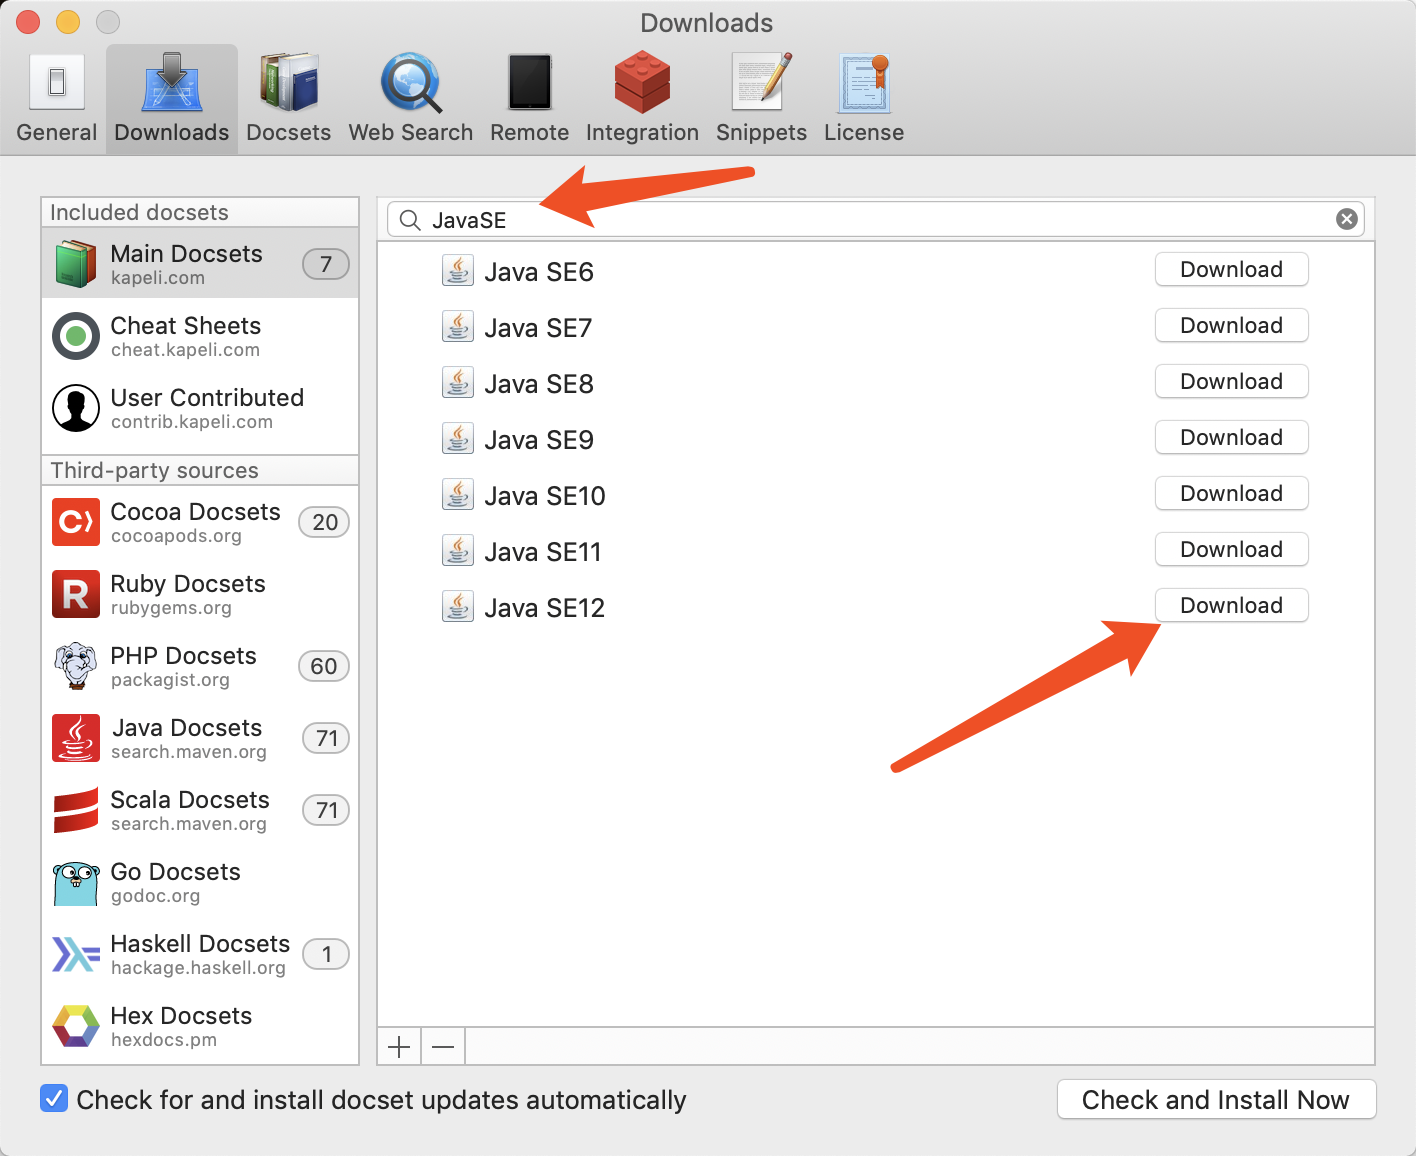The height and width of the screenshot is (1156, 1416).
Task: Click Check and Install Now
Action: click(1216, 1100)
